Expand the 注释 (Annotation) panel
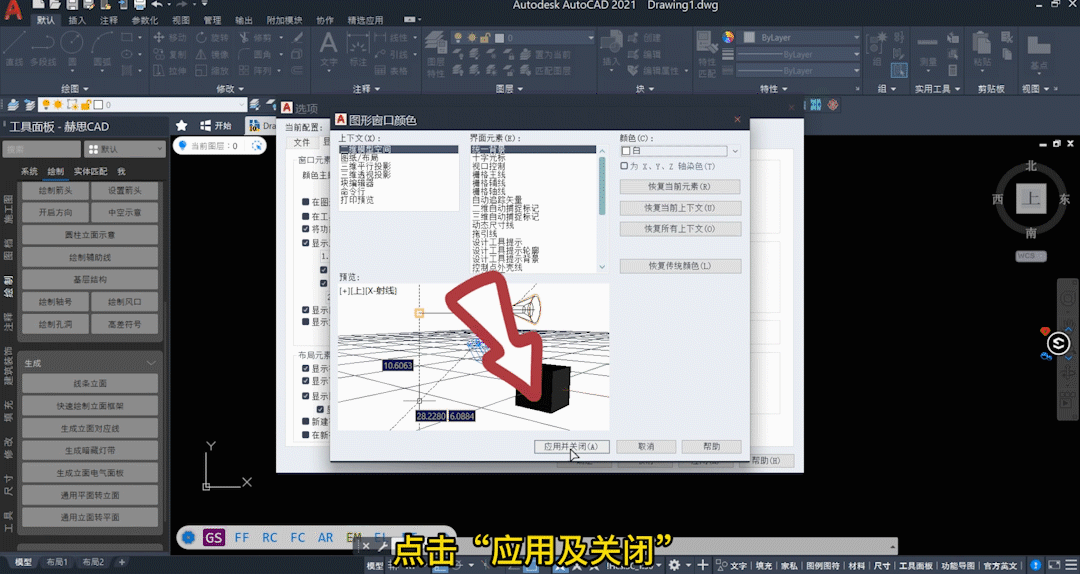The width and height of the screenshot is (1080, 574). click(x=366, y=88)
